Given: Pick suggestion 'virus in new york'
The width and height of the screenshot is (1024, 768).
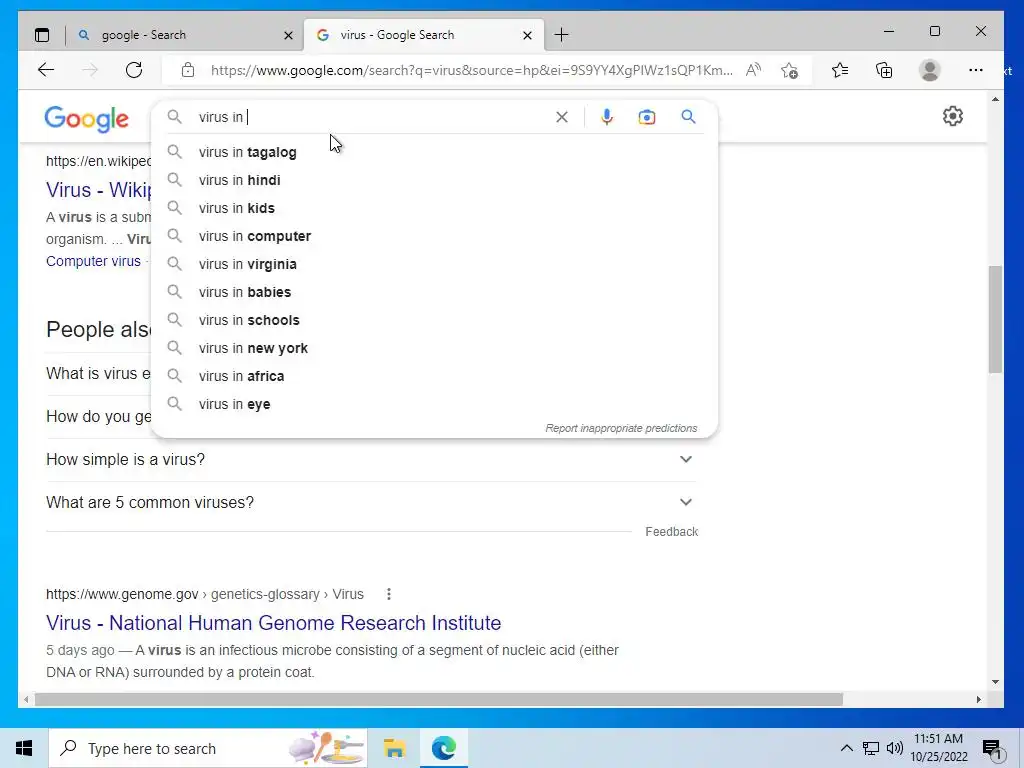Looking at the screenshot, I should click(434, 349).
